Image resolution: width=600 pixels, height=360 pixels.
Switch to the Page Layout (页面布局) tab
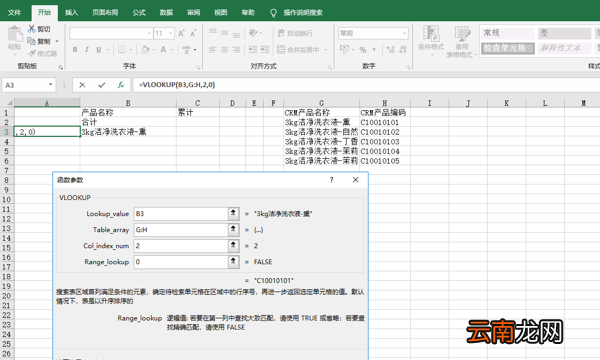pos(105,12)
